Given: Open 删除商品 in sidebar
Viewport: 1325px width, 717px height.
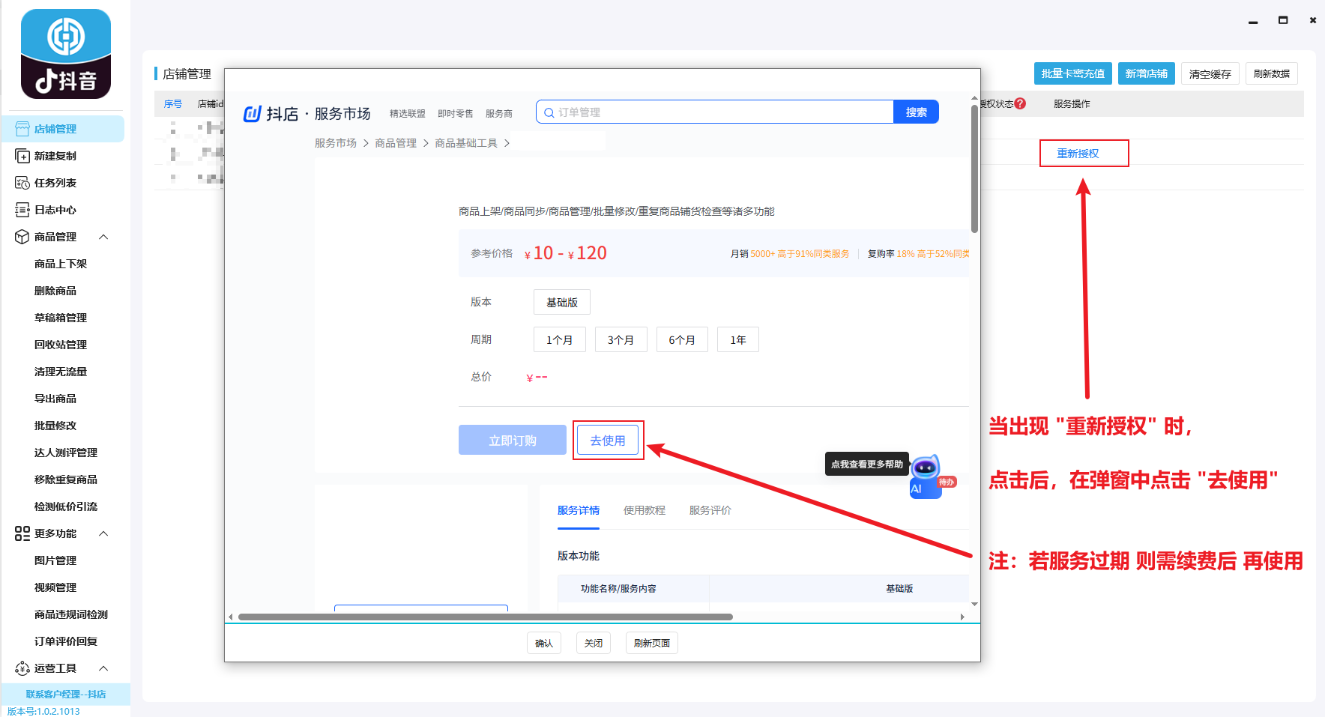Looking at the screenshot, I should [55, 291].
